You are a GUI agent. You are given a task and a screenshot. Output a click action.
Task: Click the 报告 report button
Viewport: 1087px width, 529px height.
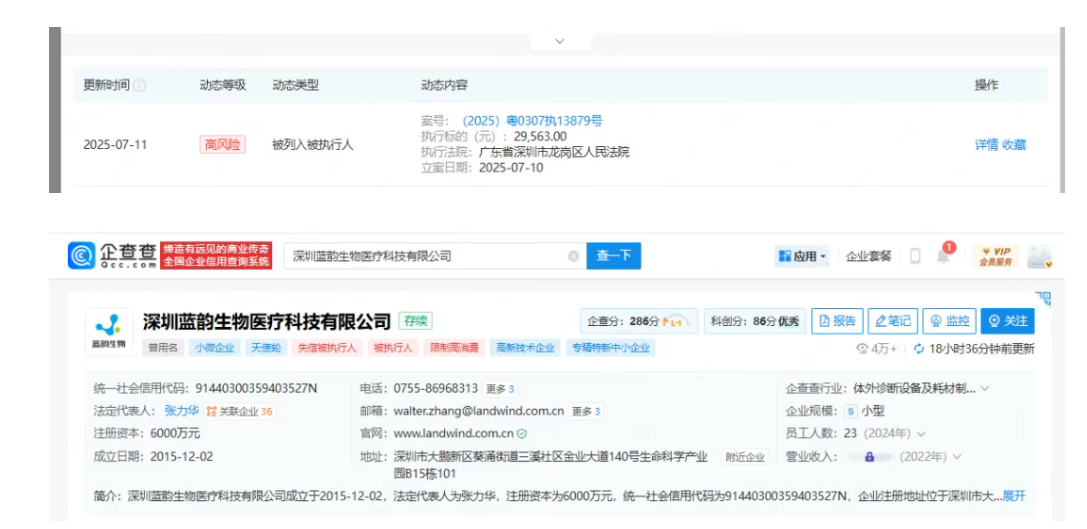pos(837,321)
